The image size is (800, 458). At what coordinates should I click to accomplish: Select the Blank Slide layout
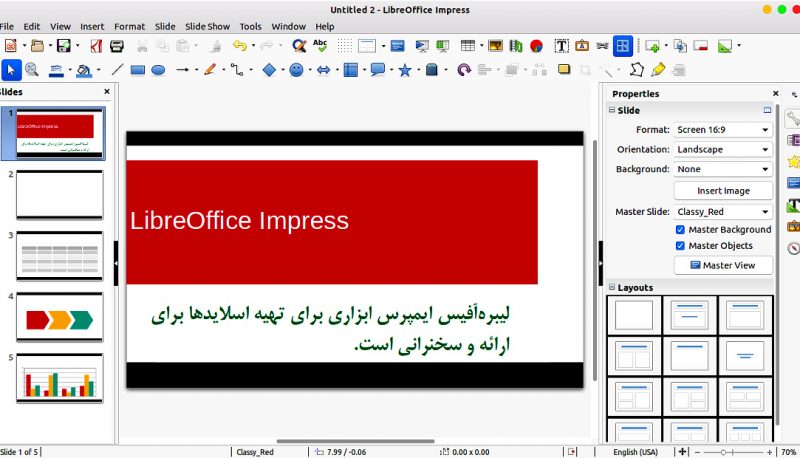[634, 315]
